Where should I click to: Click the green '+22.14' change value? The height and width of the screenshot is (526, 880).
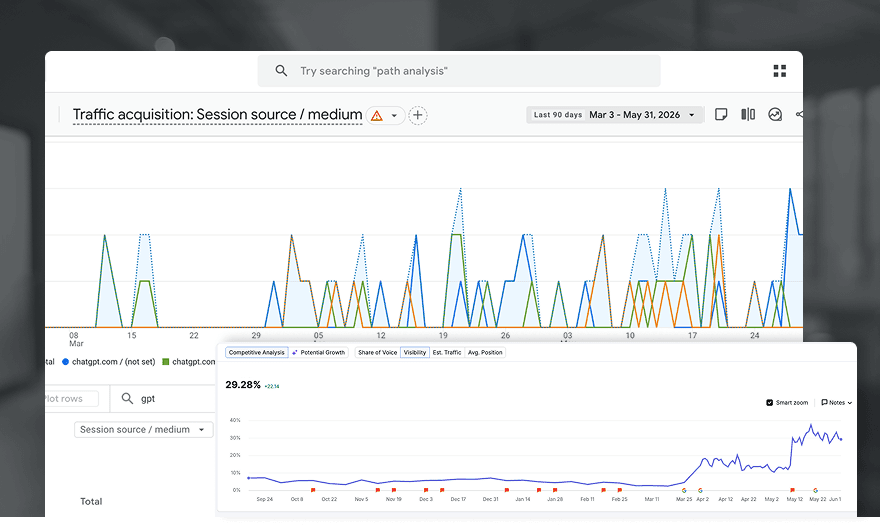tap(272, 386)
